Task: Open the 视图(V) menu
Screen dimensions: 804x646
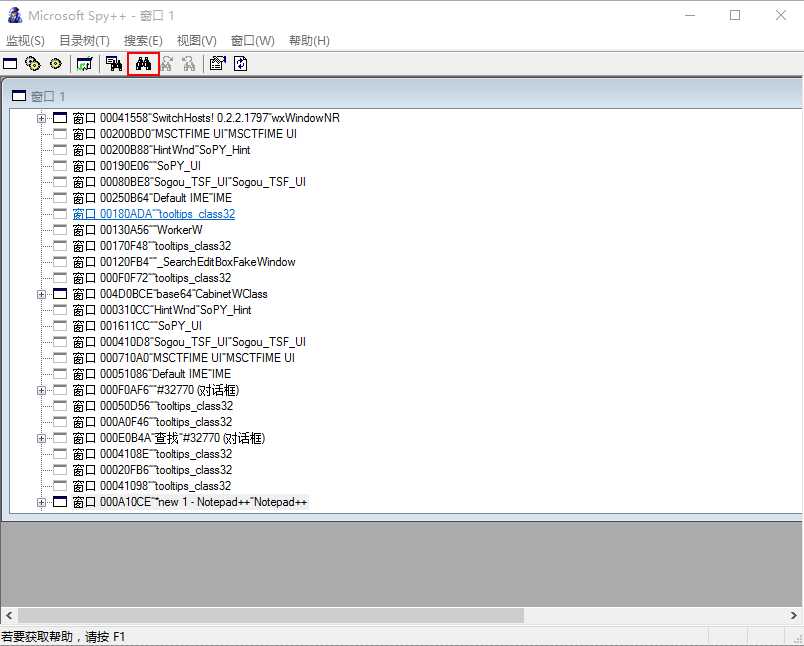Action: click(x=197, y=41)
